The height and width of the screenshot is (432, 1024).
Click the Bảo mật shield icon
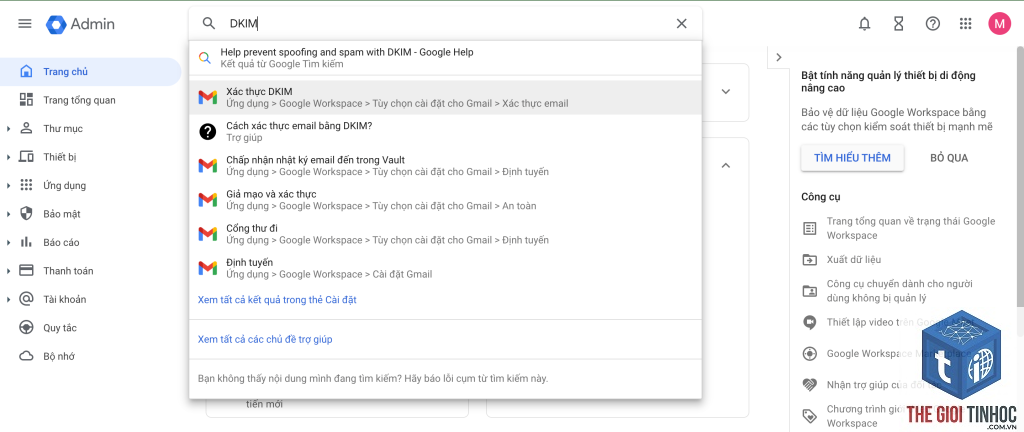point(26,213)
